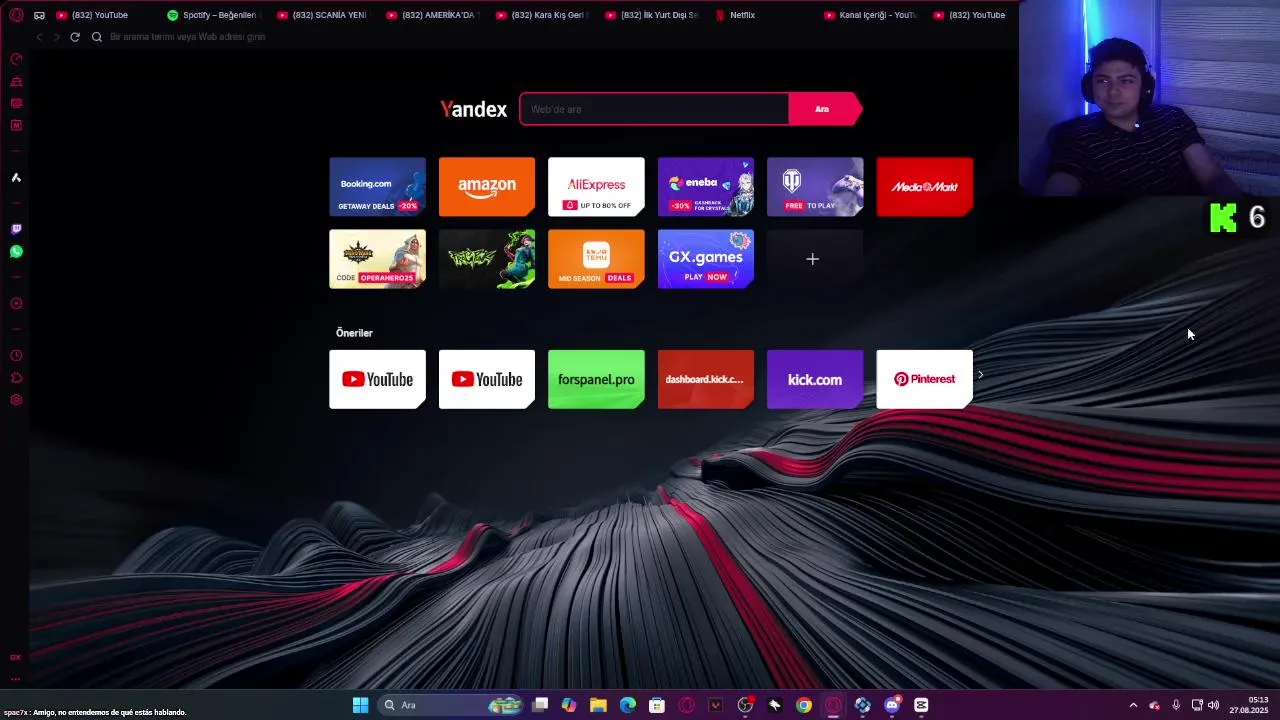Open the Opera GX main menu logo

pos(16,15)
